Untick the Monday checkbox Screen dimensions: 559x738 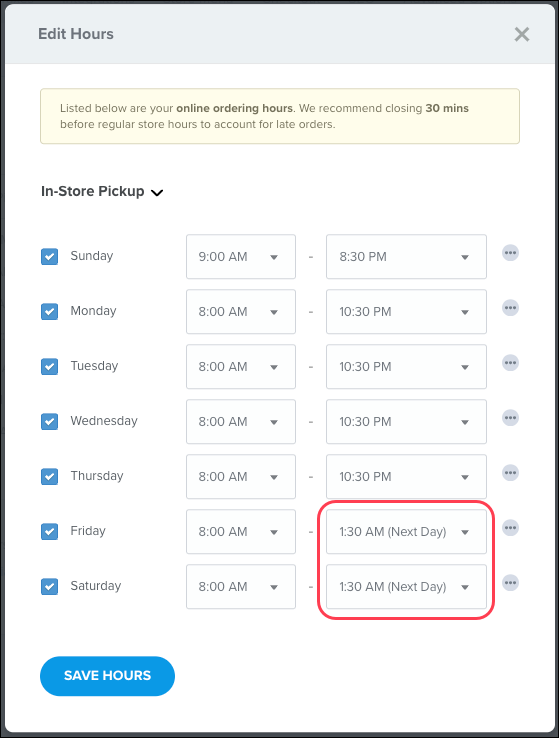(x=49, y=312)
